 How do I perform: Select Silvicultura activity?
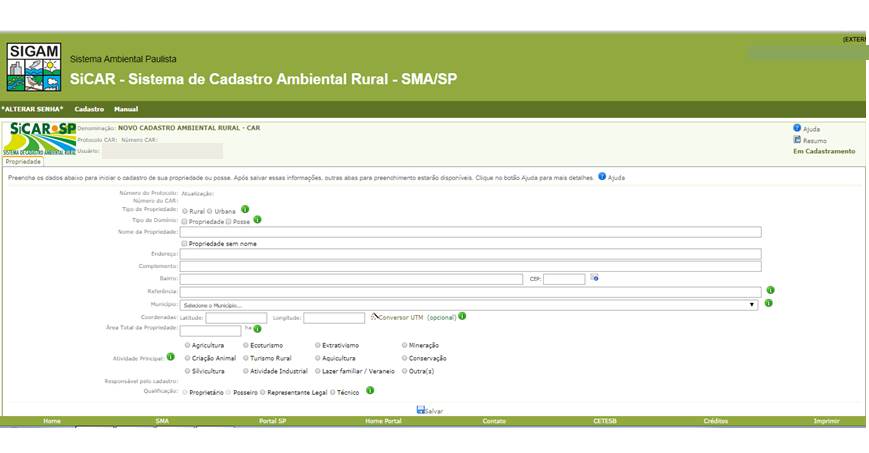click(x=187, y=371)
